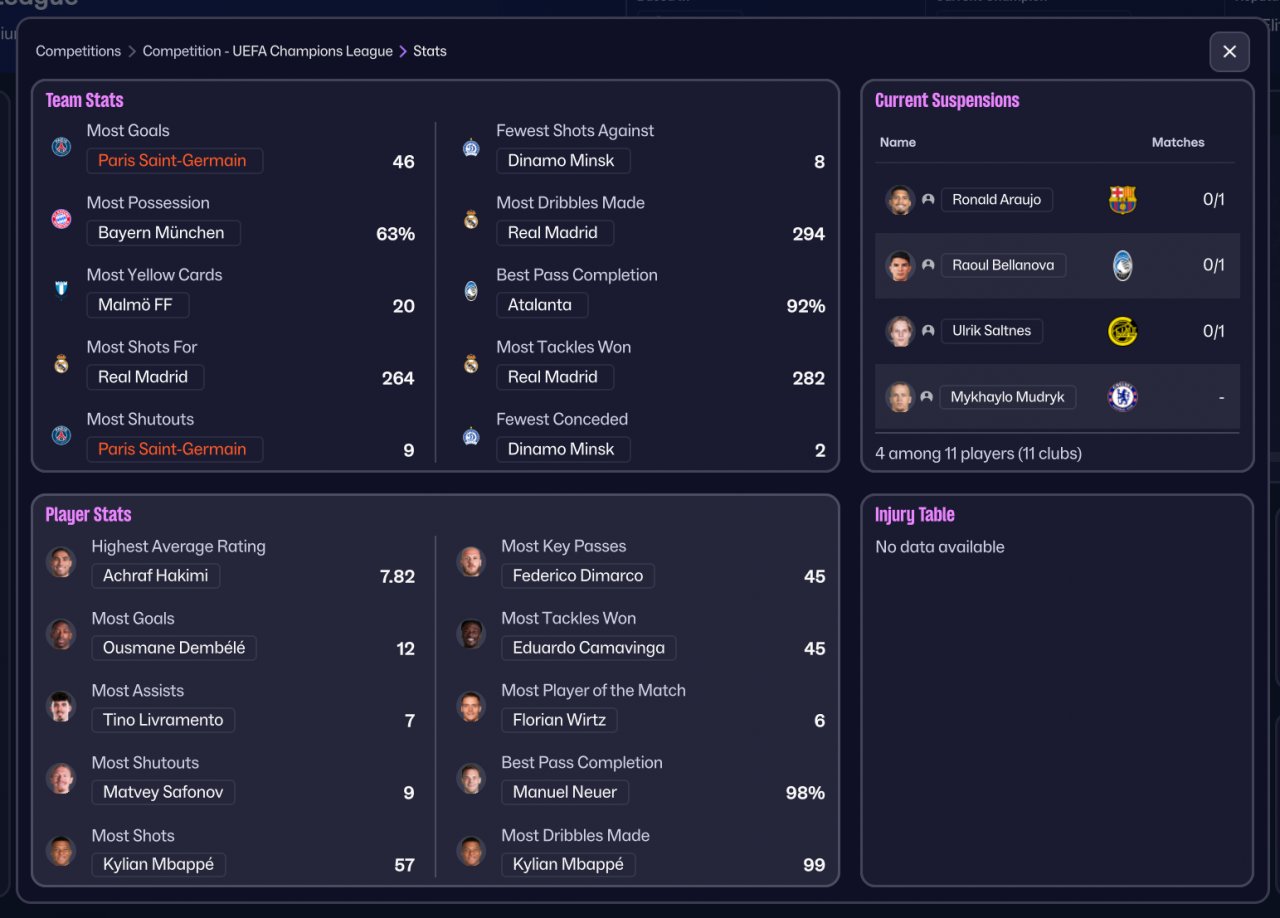Click the Dinamo Minsk crest beside Fewest Shots Against
Screen dimensions: 1280x918
(471, 147)
